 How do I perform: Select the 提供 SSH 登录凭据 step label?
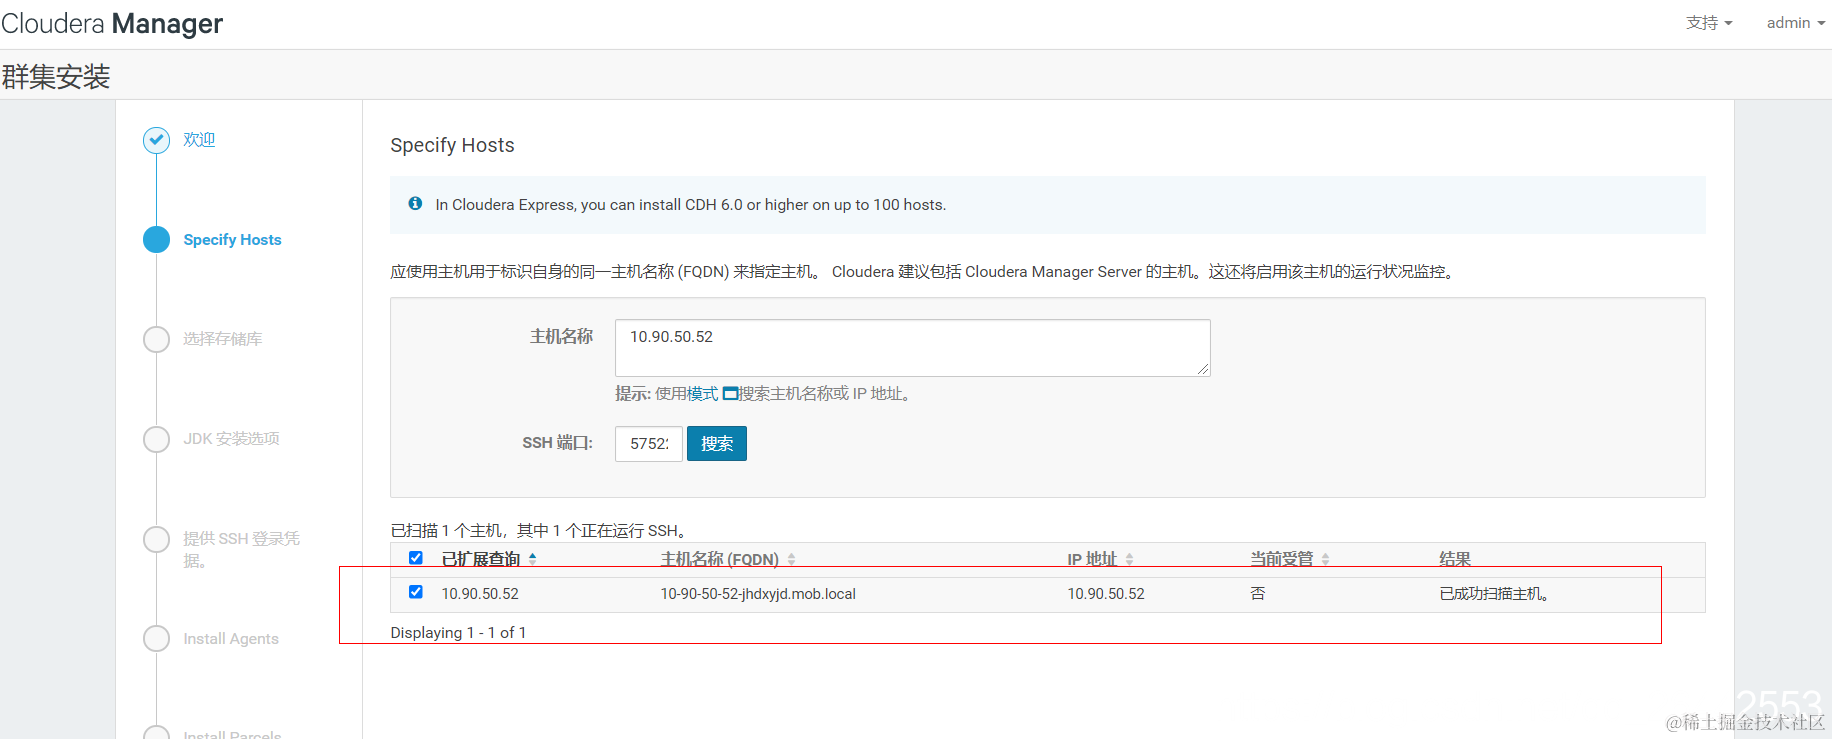pos(241,549)
